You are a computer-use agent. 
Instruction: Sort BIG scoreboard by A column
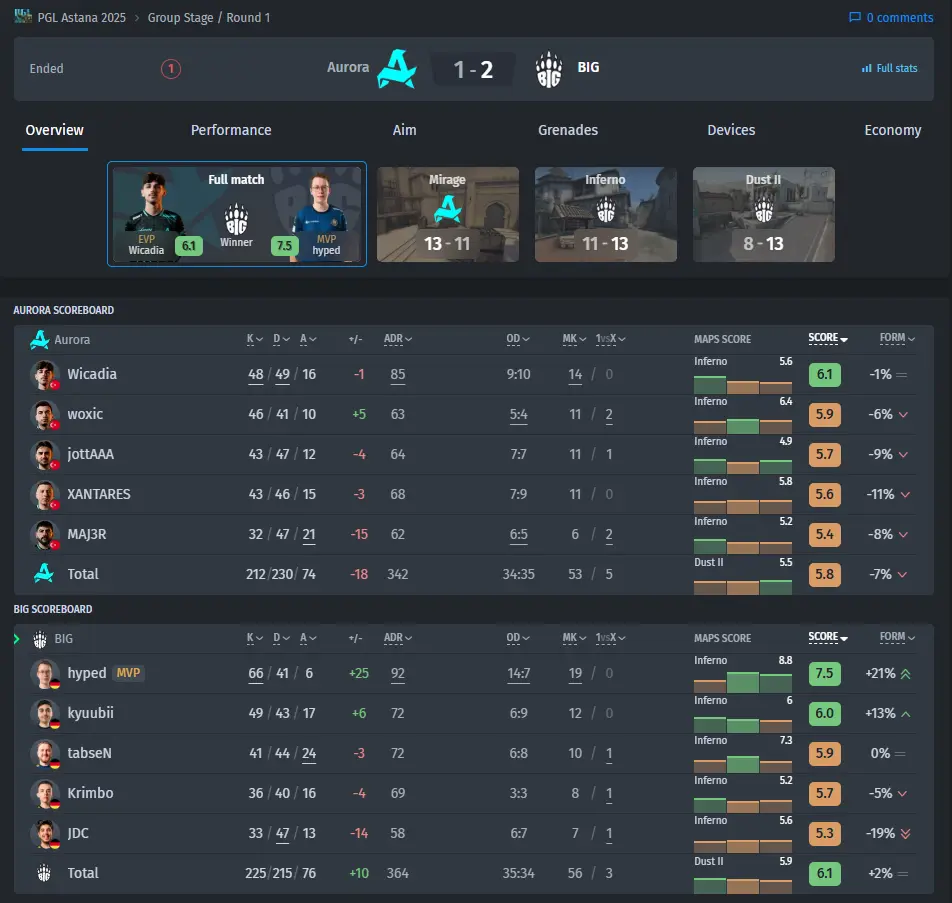coord(308,638)
